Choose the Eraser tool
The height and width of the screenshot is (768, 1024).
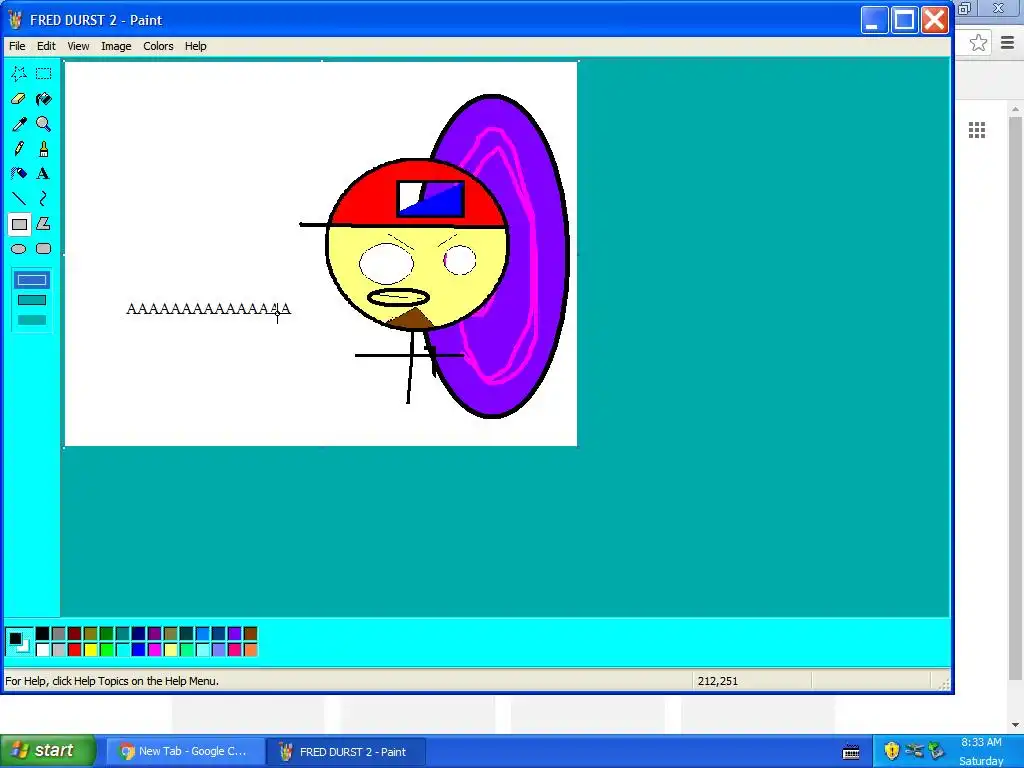[x=19, y=99]
